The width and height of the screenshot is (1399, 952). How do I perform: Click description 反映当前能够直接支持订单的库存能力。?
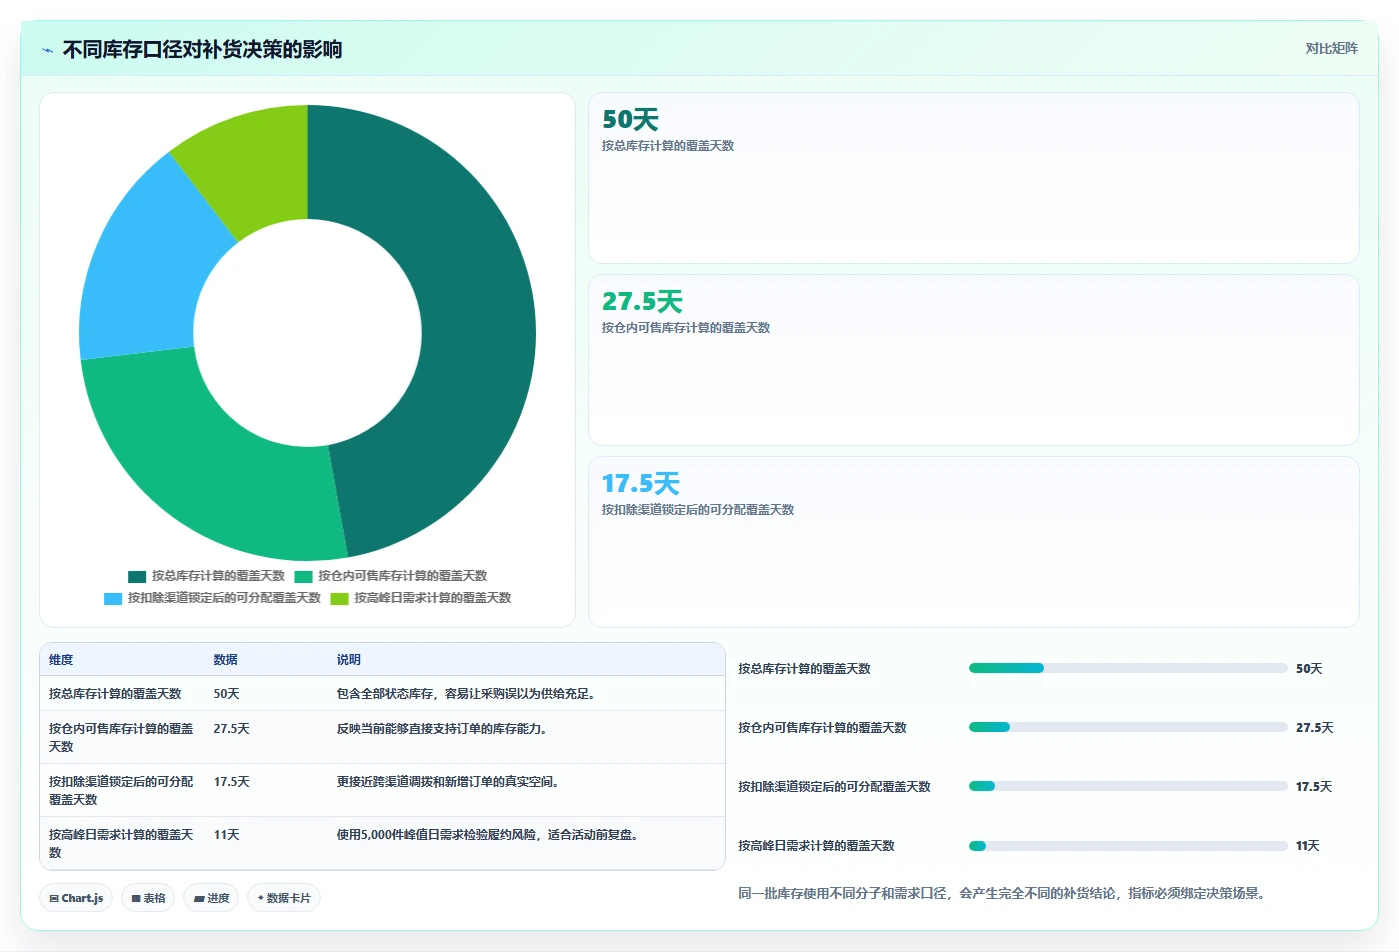point(444,729)
